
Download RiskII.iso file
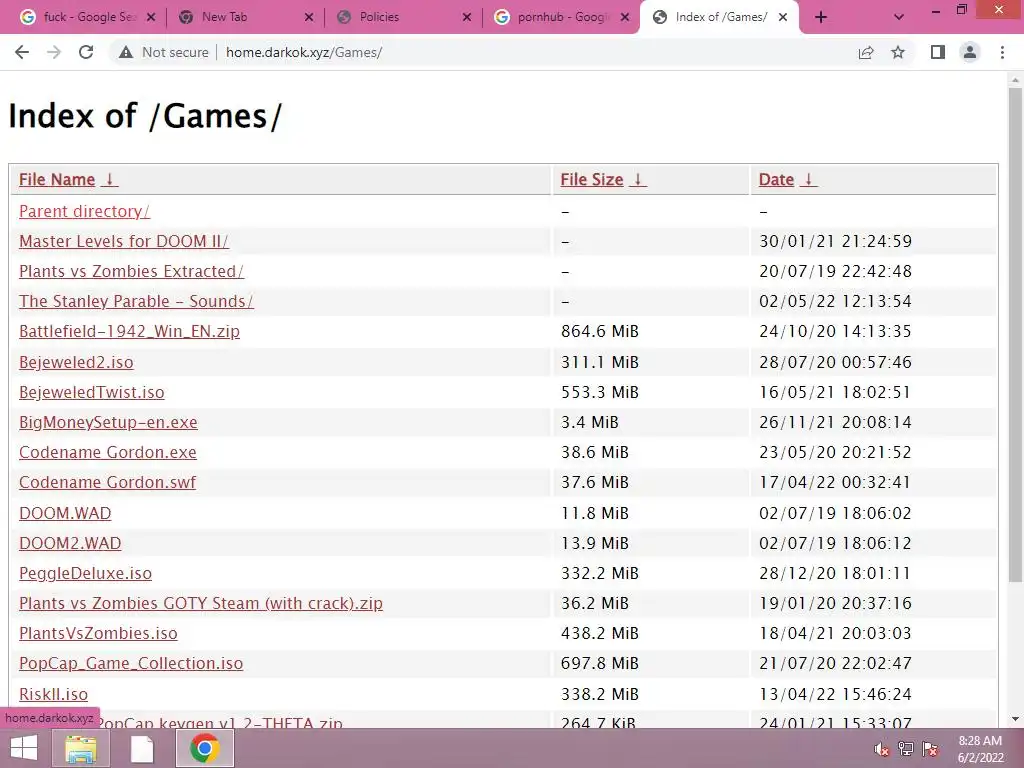(53, 694)
